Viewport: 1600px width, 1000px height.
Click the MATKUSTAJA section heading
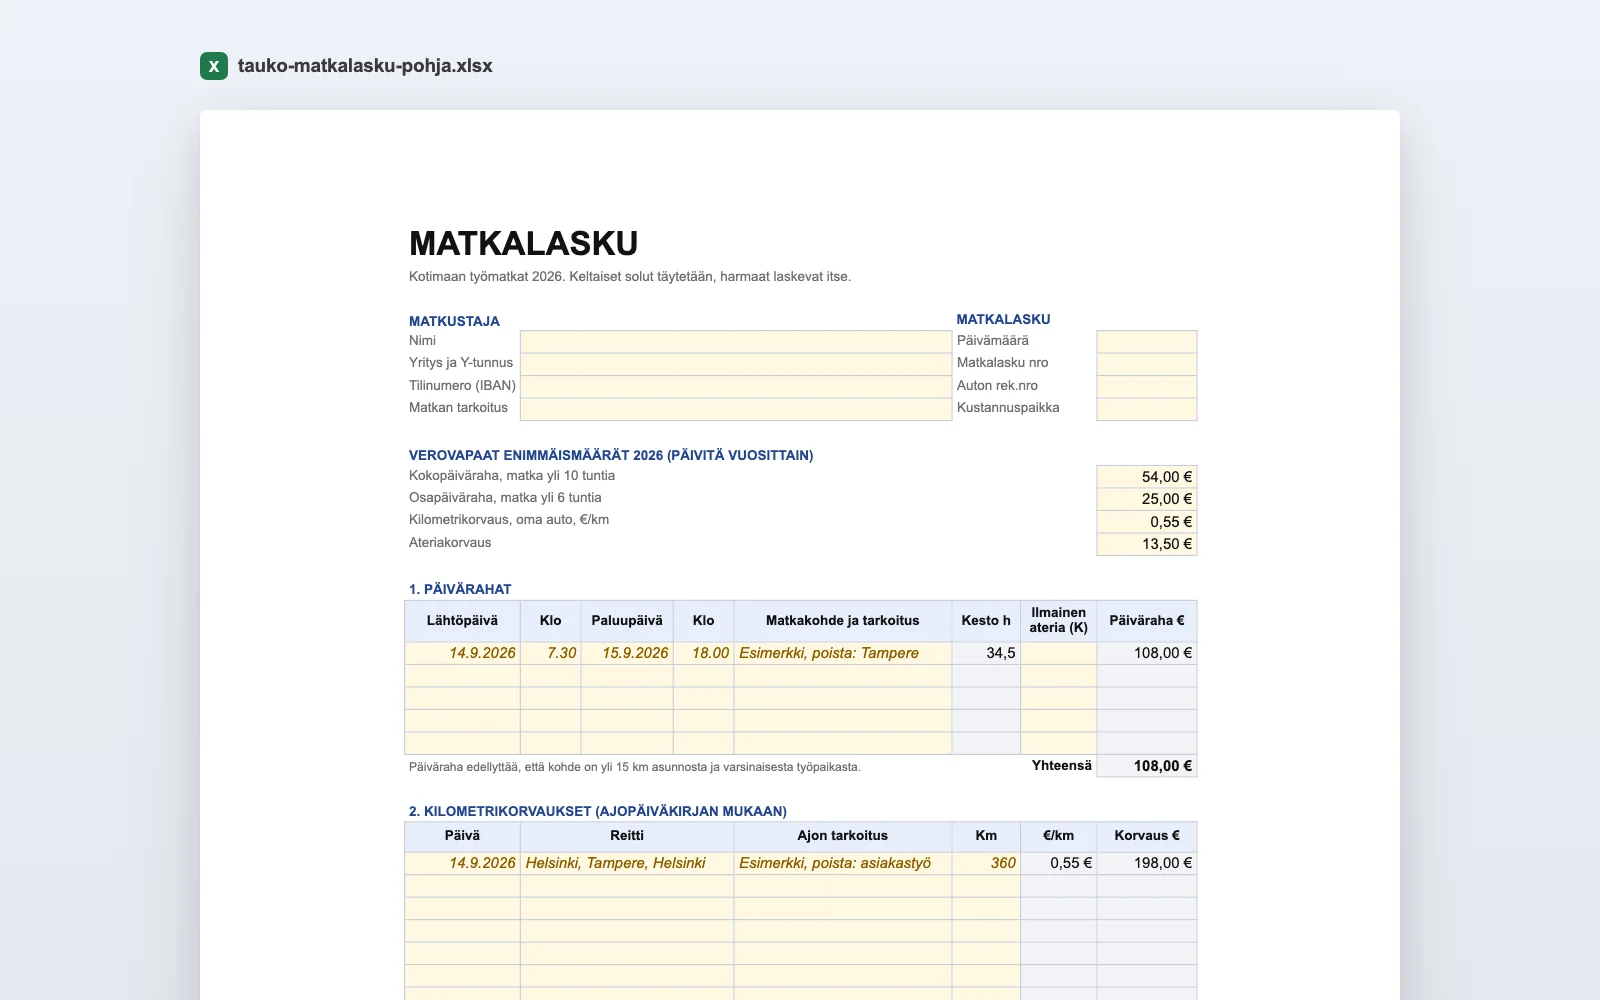coord(454,321)
